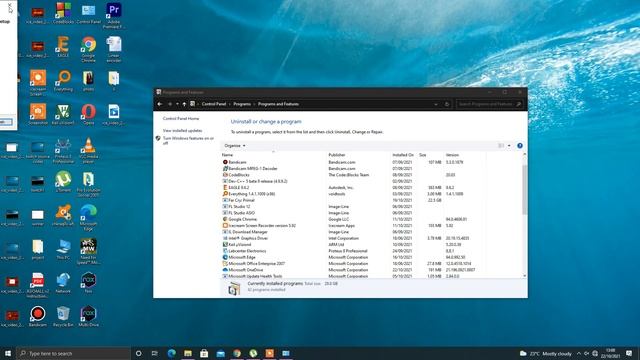
Task: Open Microsoft Store from the taskbar
Action: click(204, 353)
